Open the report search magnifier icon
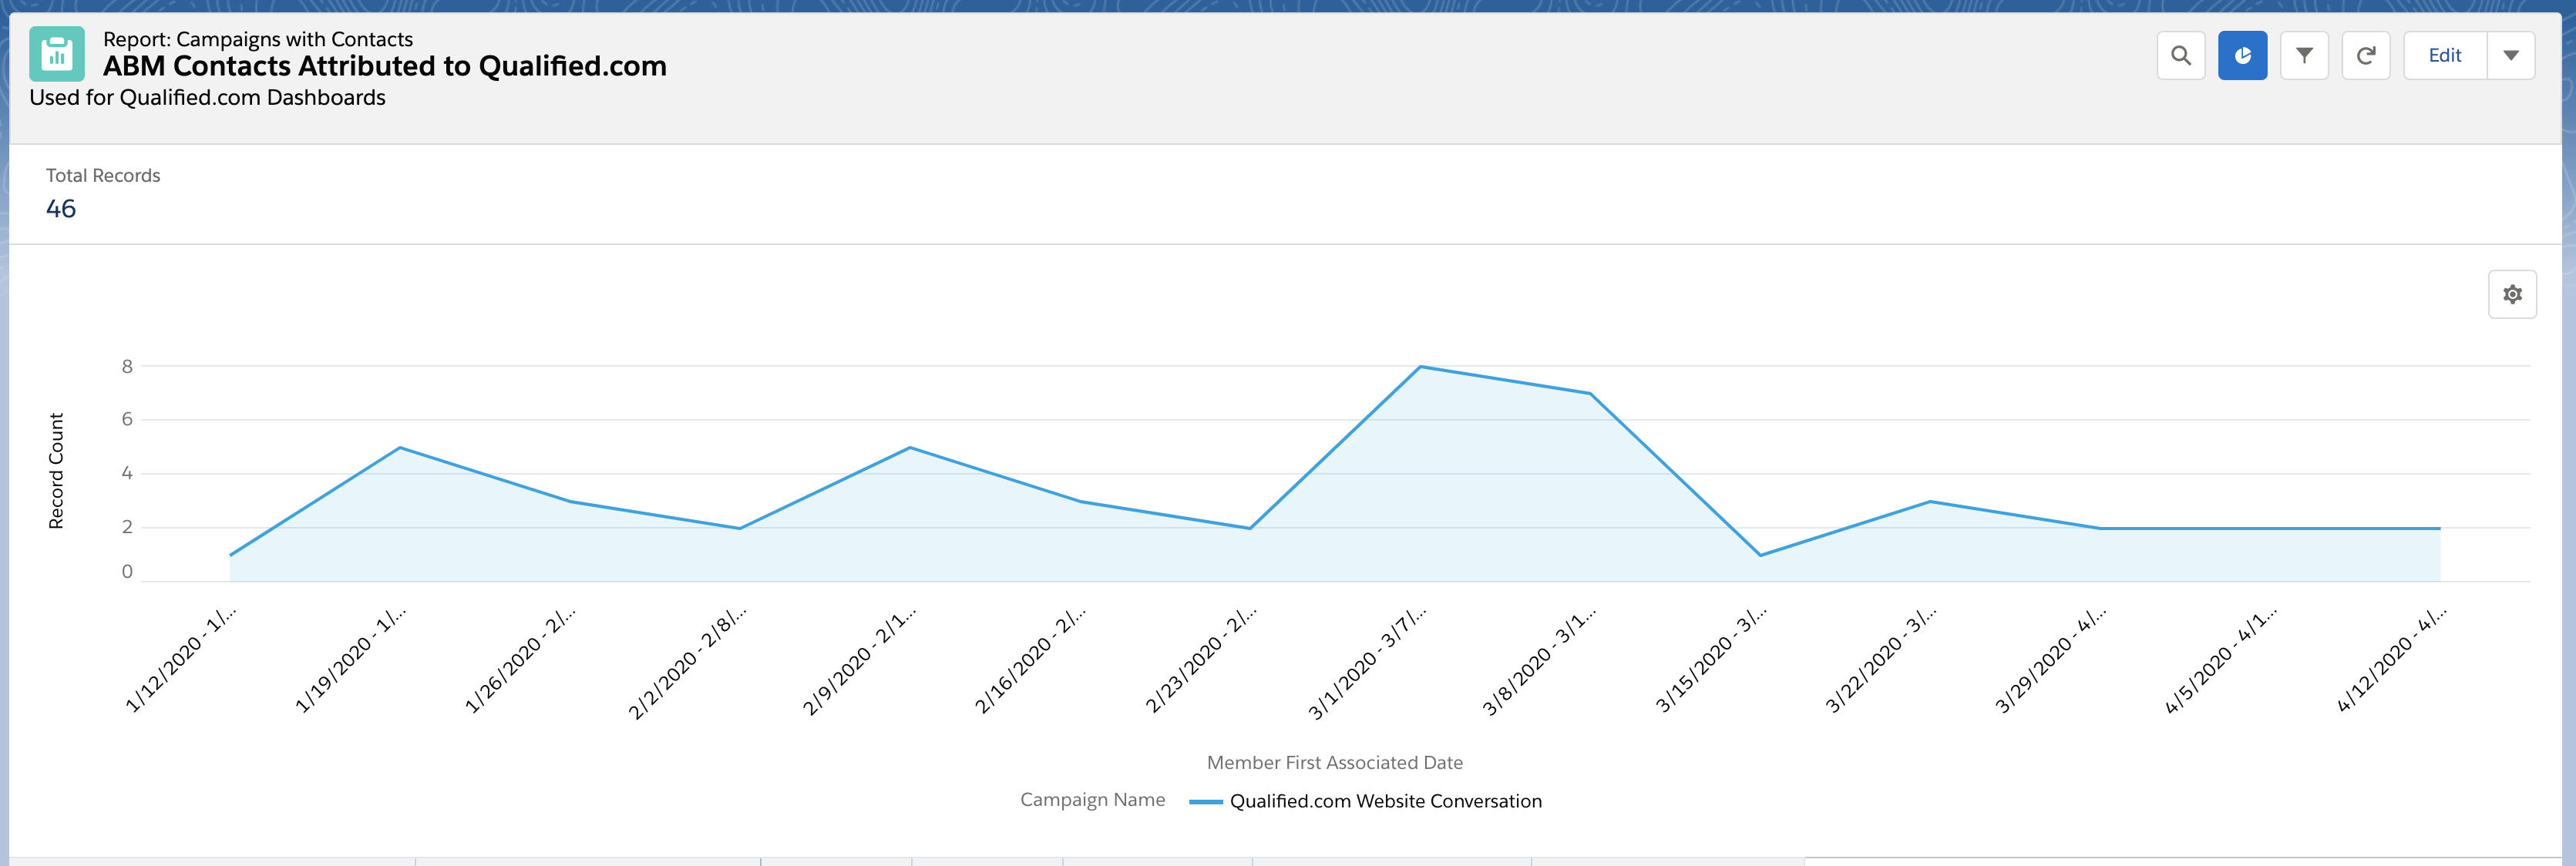The height and width of the screenshot is (866, 2576). (x=2181, y=56)
